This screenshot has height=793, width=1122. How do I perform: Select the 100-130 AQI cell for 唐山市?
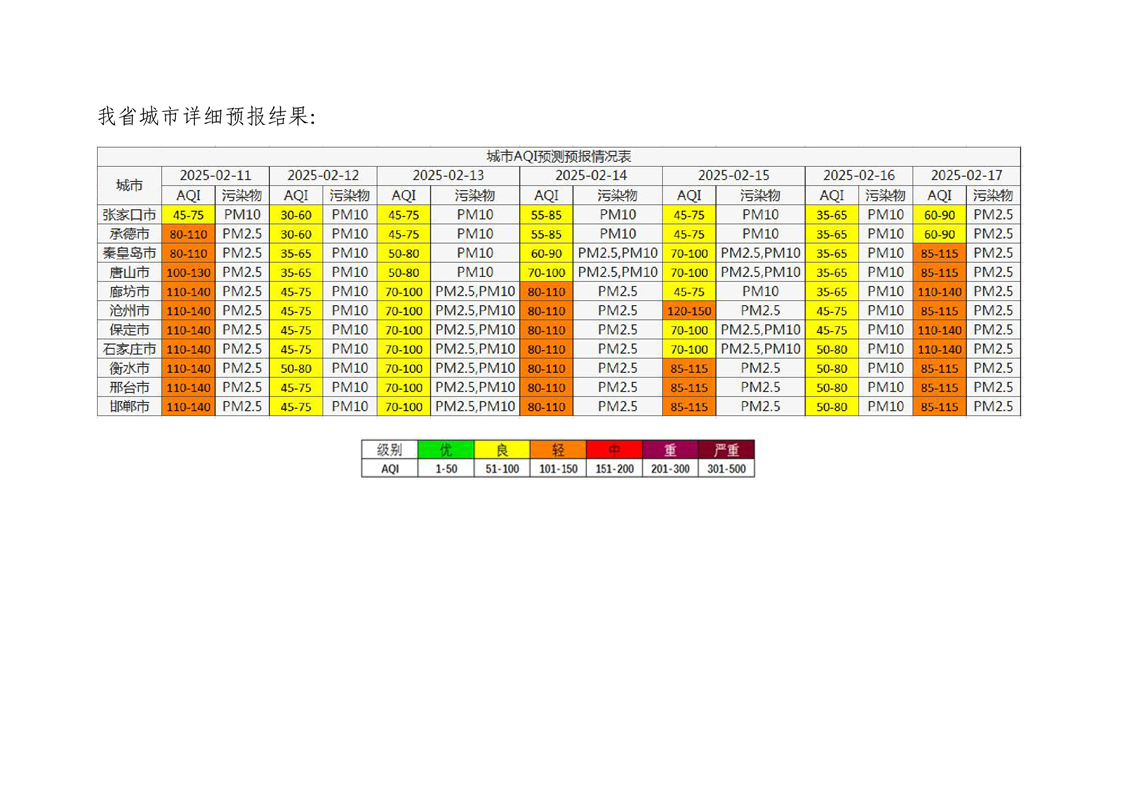(189, 272)
